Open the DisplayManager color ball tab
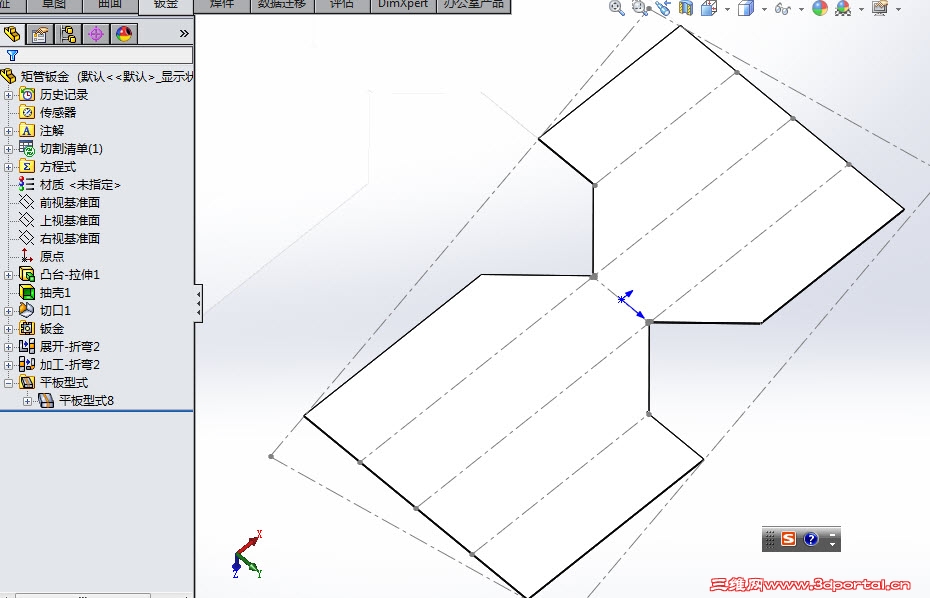Image resolution: width=930 pixels, height=598 pixels. point(123,34)
